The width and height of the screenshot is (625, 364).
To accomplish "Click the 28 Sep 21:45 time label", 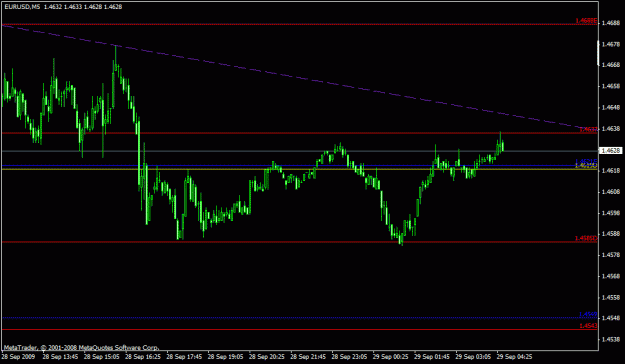I will 308,356.
